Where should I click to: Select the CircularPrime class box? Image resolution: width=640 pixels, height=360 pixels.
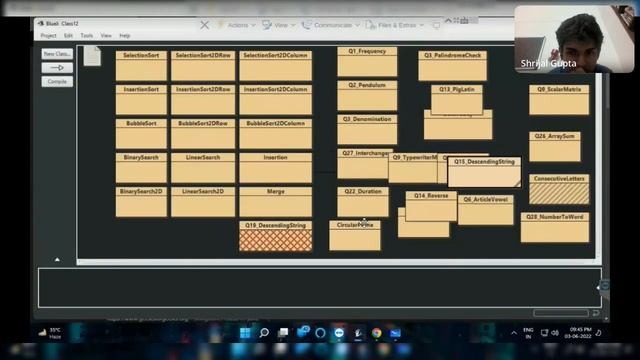(355, 236)
